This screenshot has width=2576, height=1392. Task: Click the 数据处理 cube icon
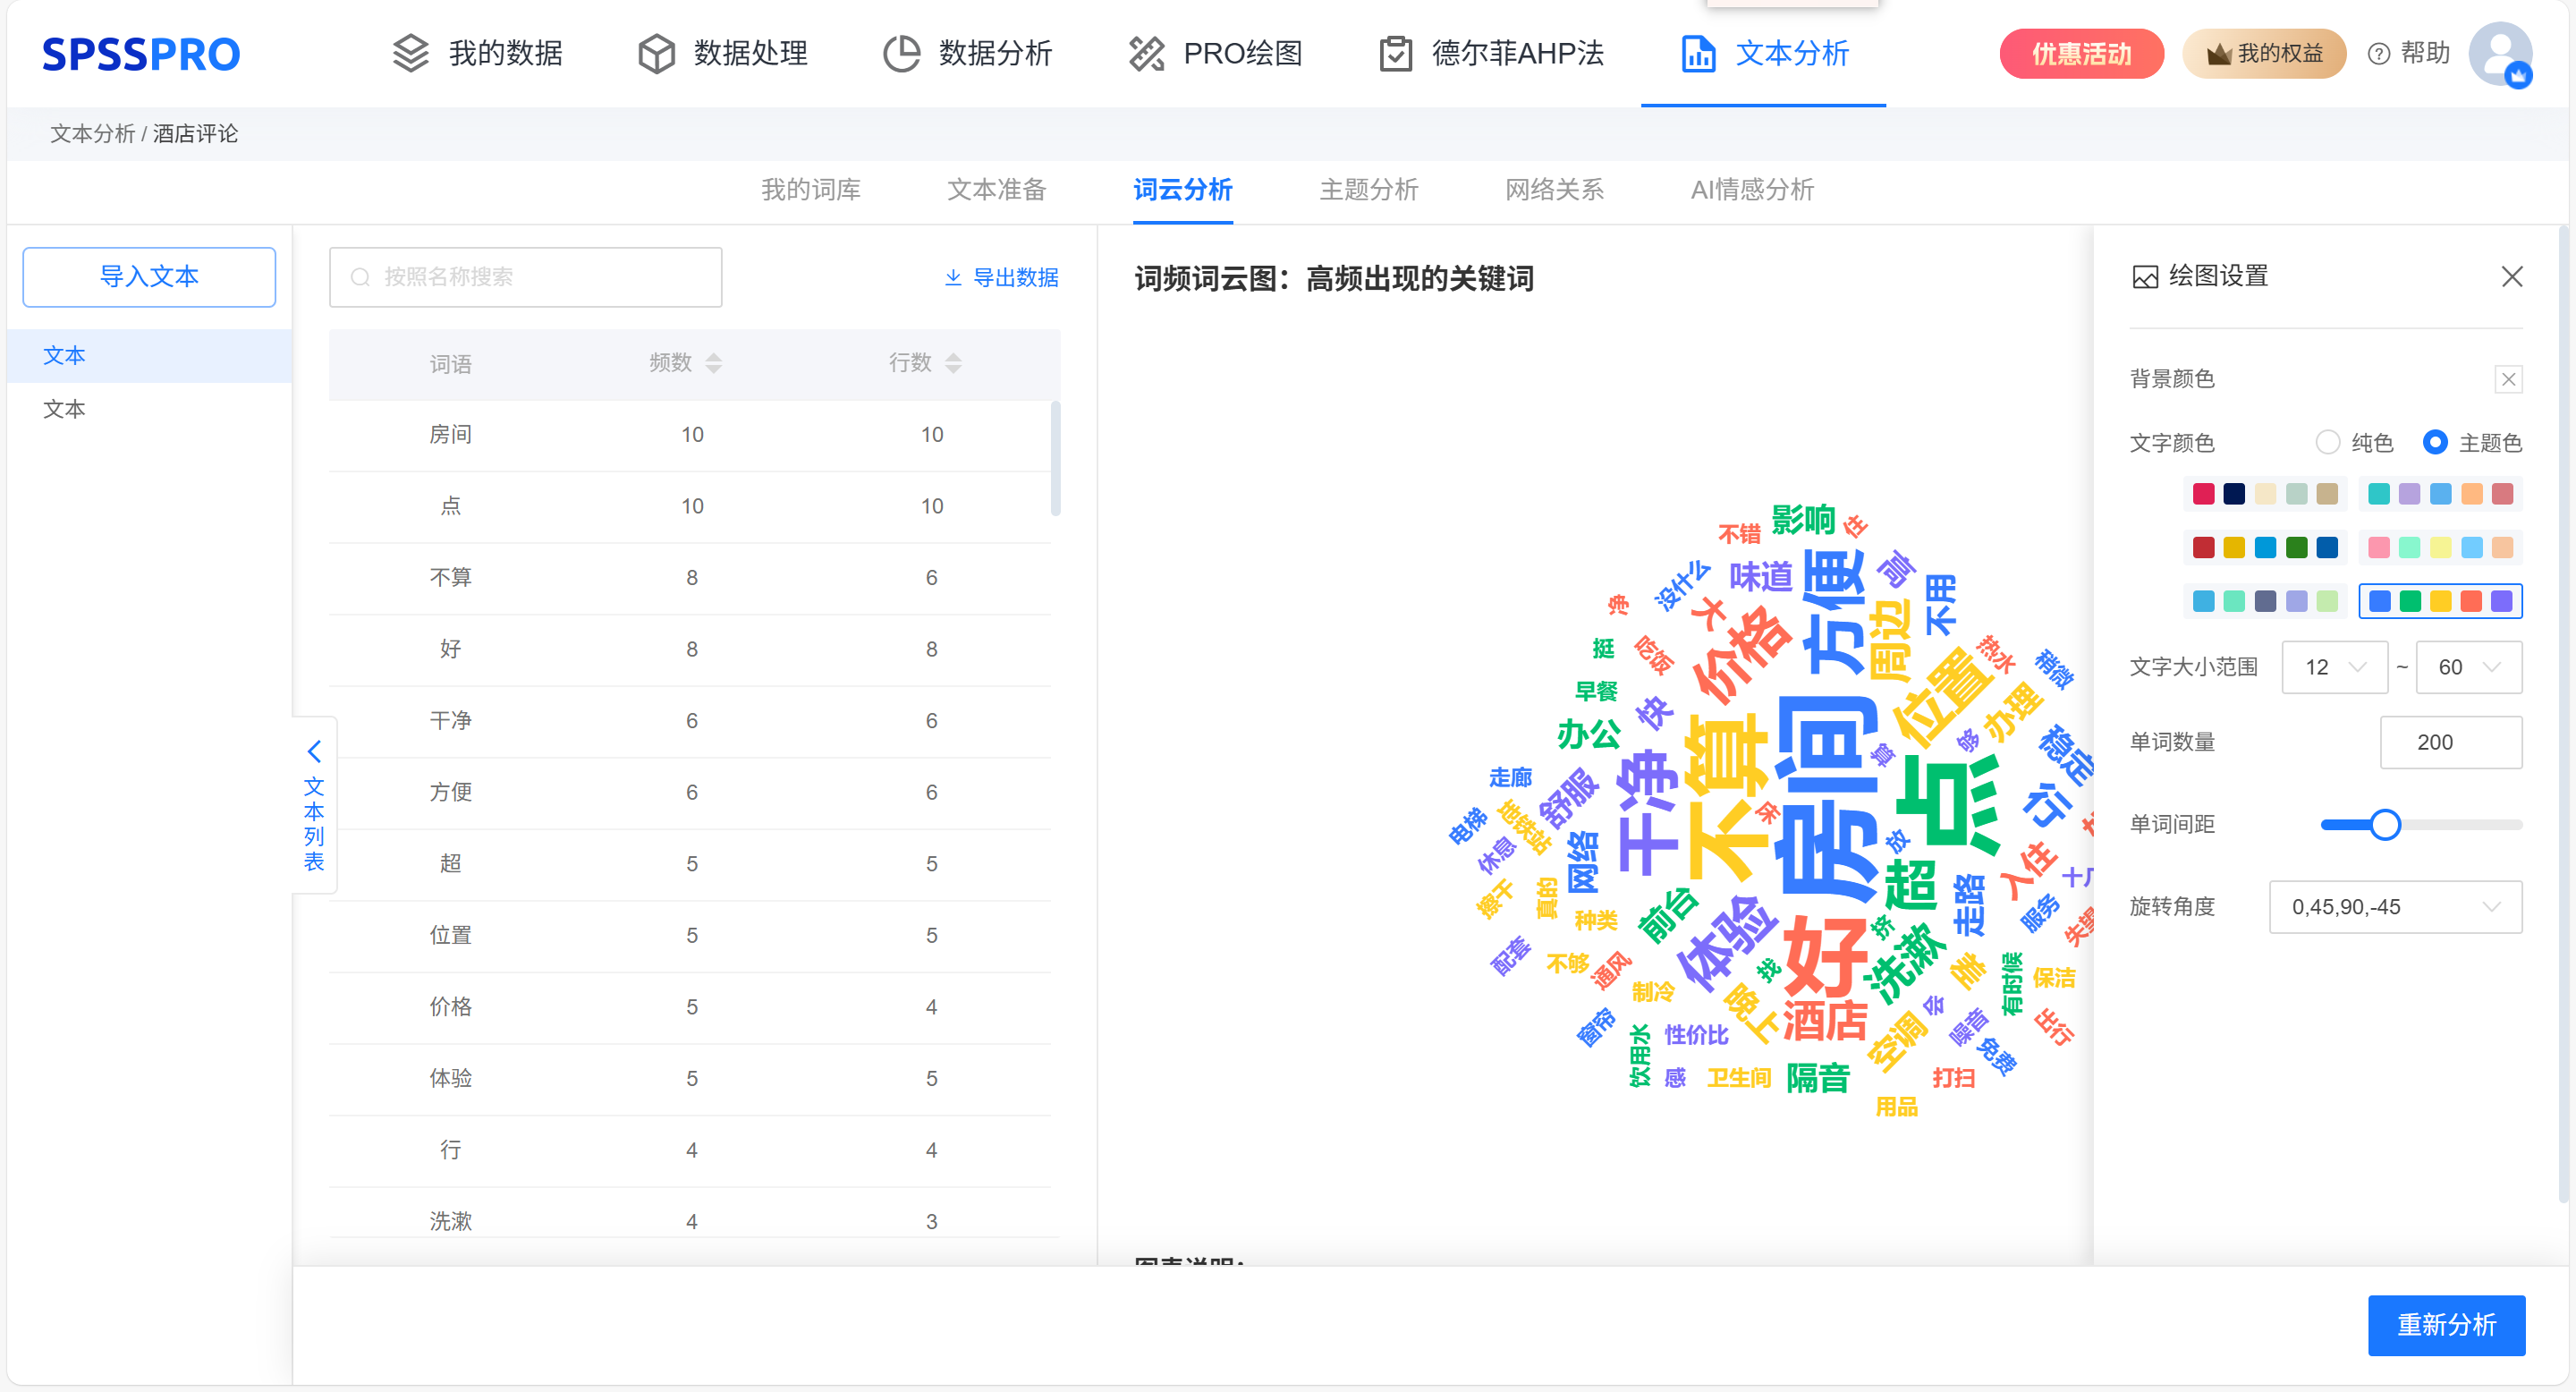656,53
